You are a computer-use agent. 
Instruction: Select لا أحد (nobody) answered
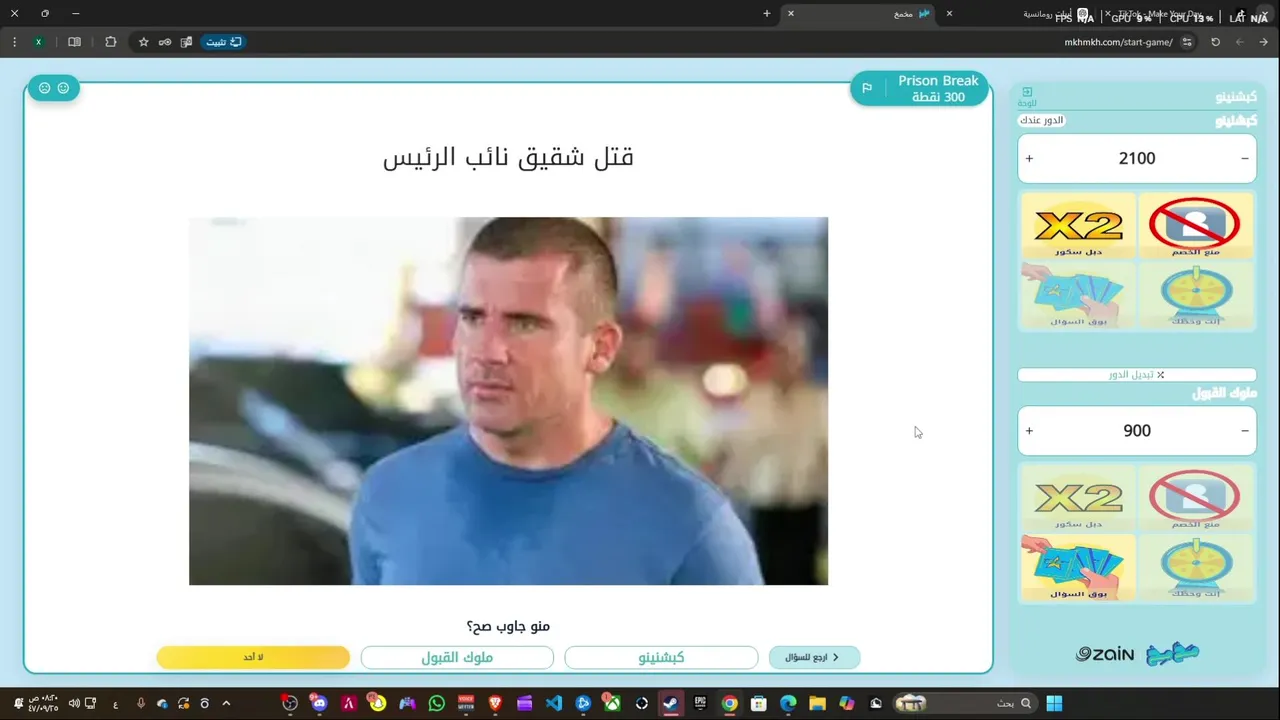point(253,657)
